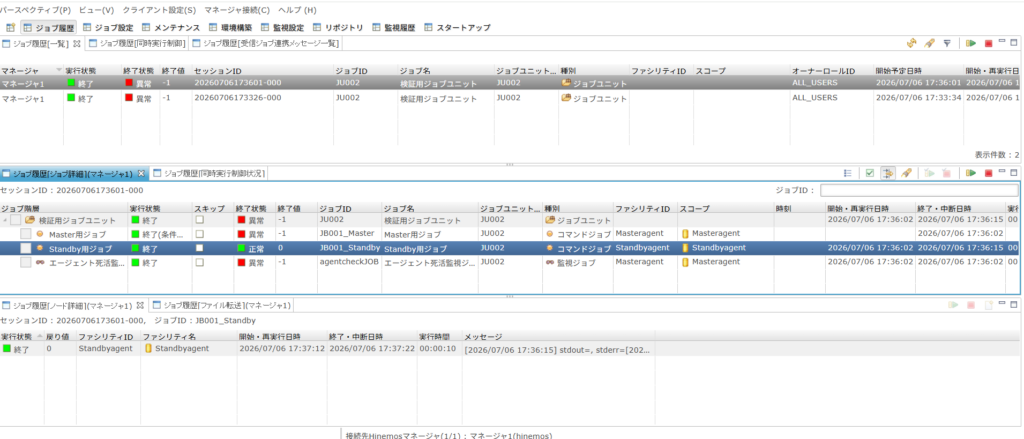The width and height of the screenshot is (1024, 439).
Task: Click red stop icon in job history list toolbar
Action: point(988,44)
